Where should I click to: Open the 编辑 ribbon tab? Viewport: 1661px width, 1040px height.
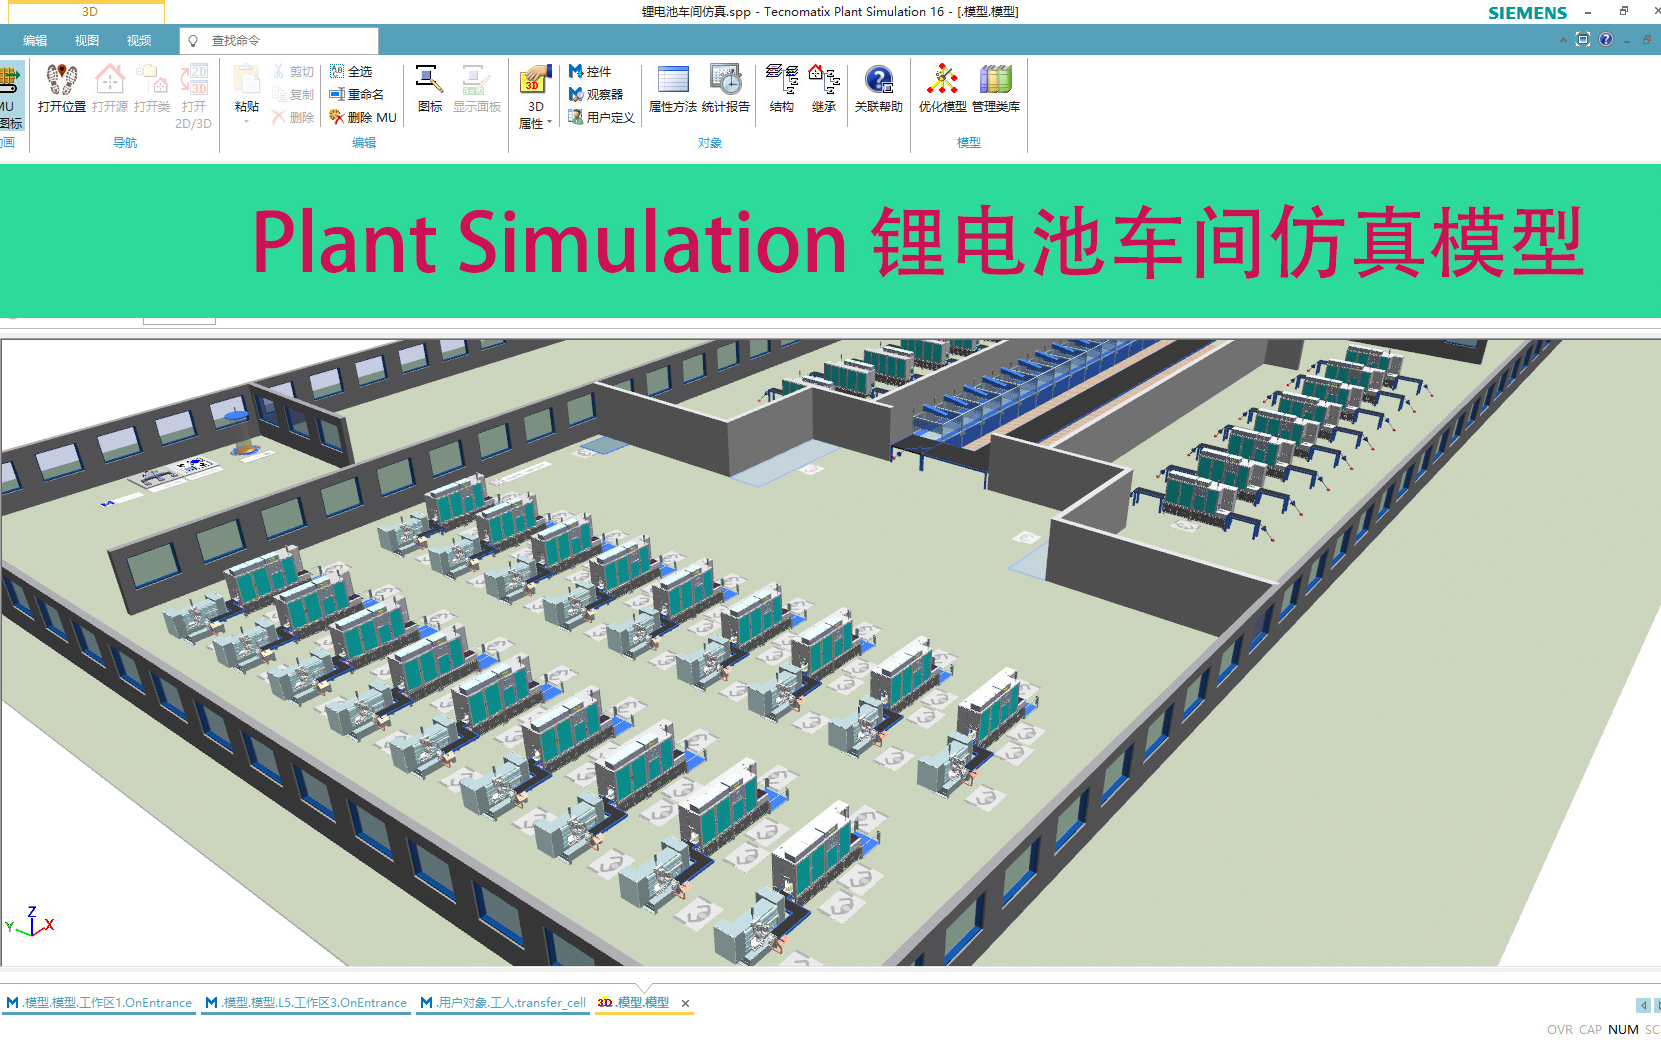point(36,41)
